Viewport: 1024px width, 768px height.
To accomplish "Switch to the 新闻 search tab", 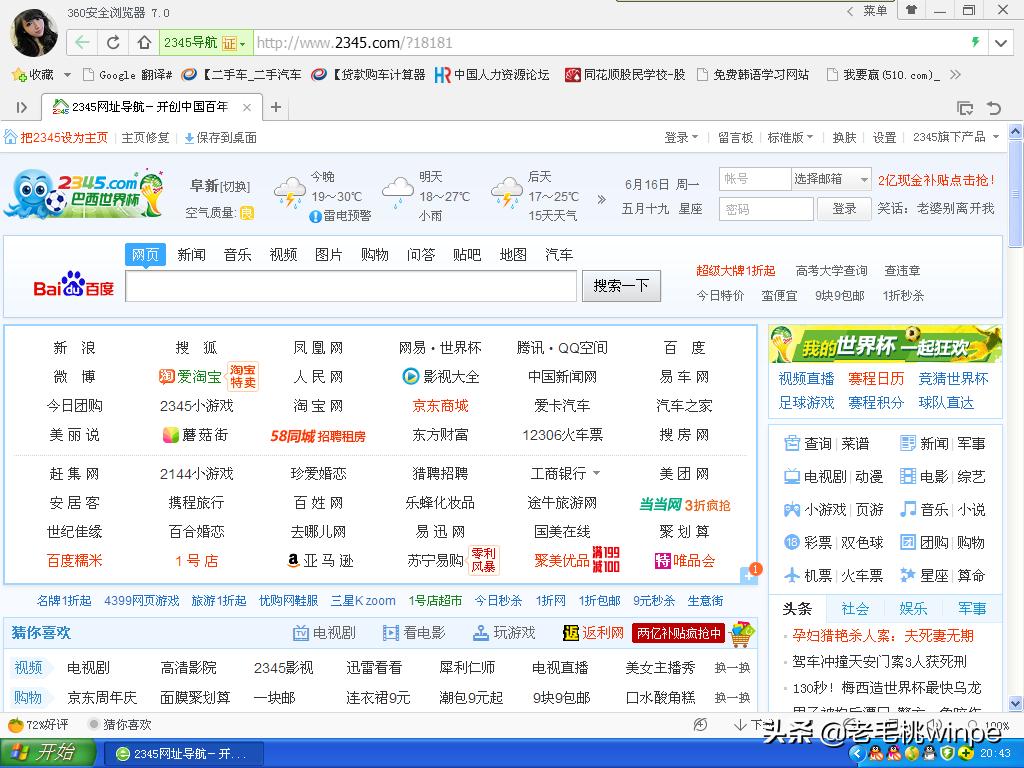I will tap(191, 254).
